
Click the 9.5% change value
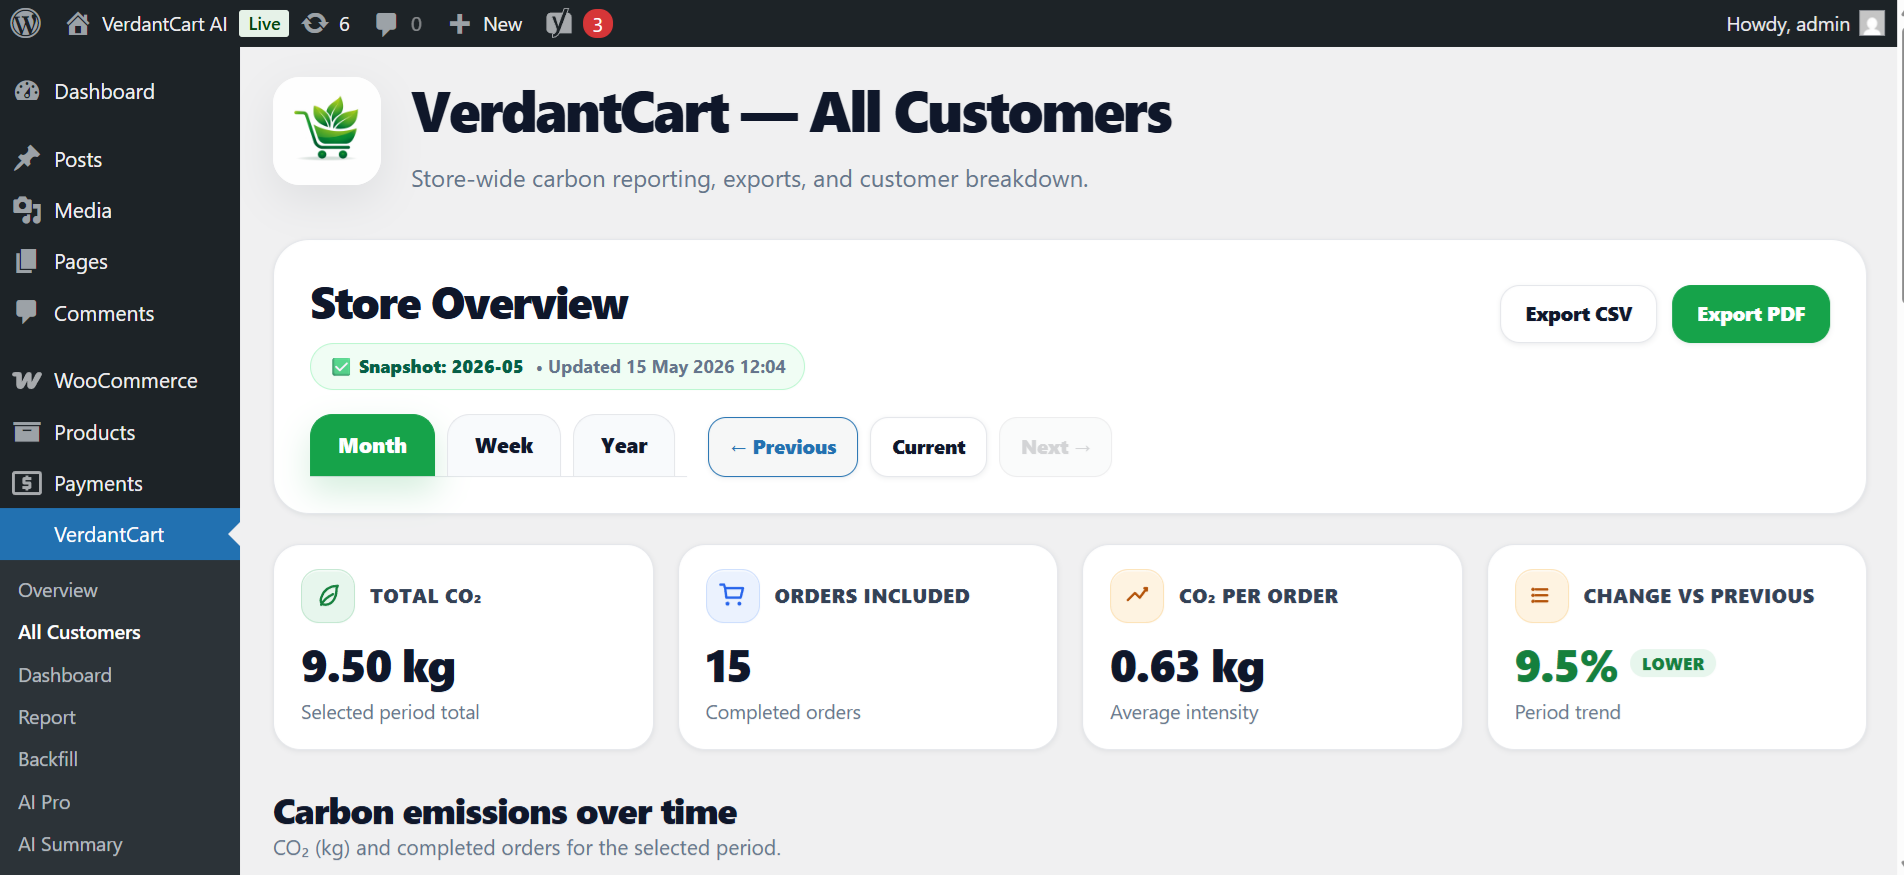[x=1566, y=666]
